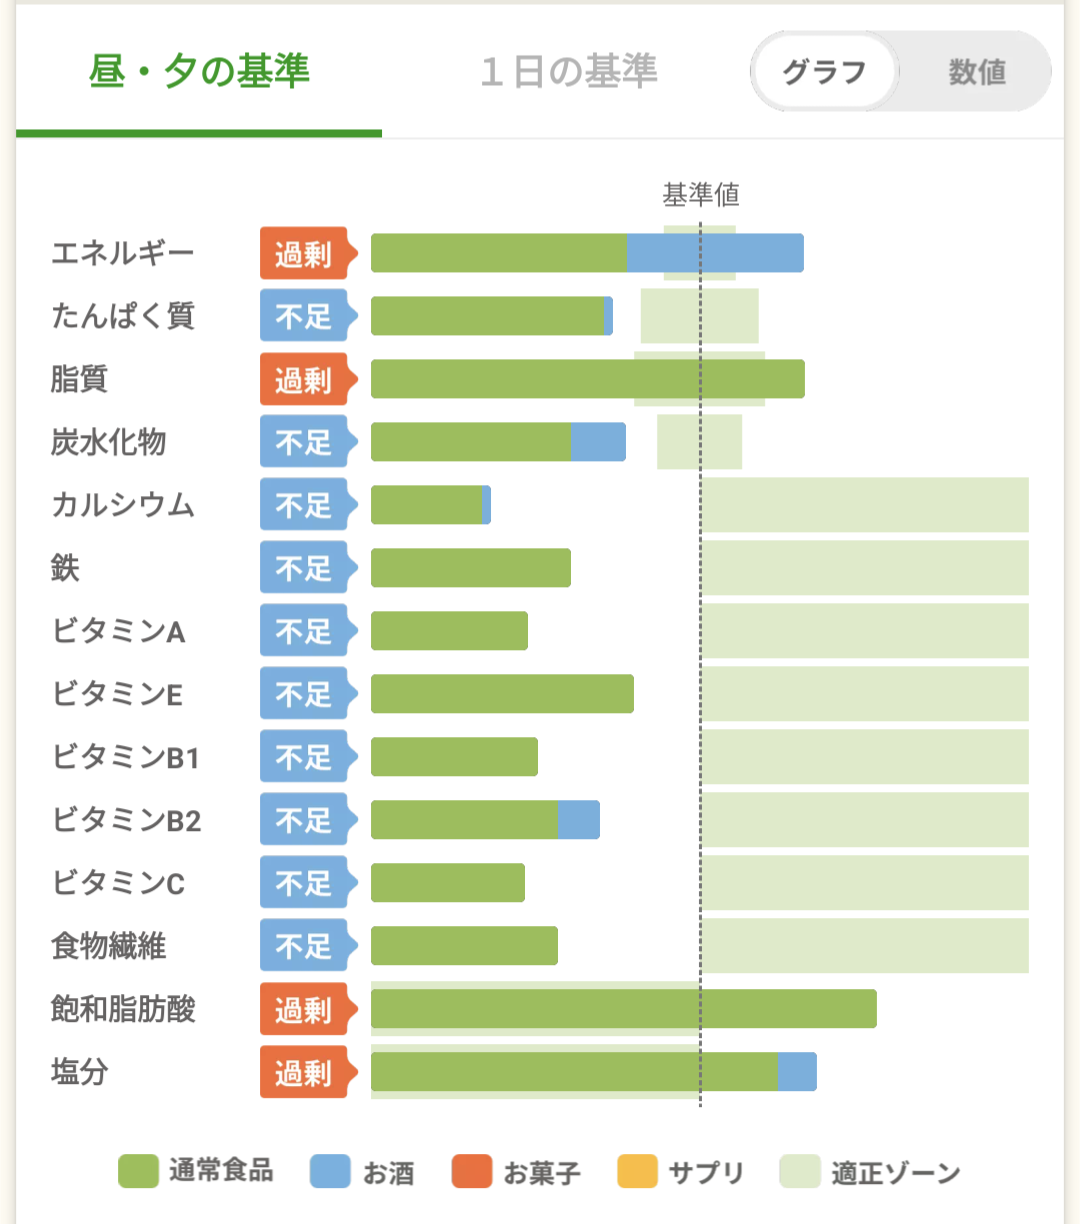
Task: Click the orange お菓子 legend swatch
Action: (472, 1171)
